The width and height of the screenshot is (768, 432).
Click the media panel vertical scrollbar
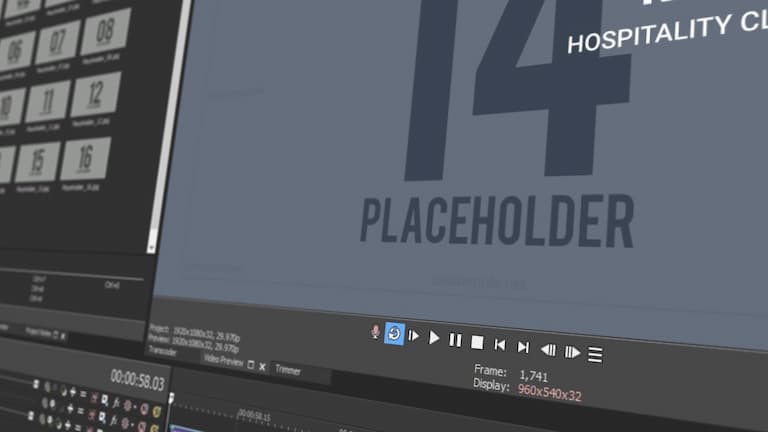click(x=169, y=127)
